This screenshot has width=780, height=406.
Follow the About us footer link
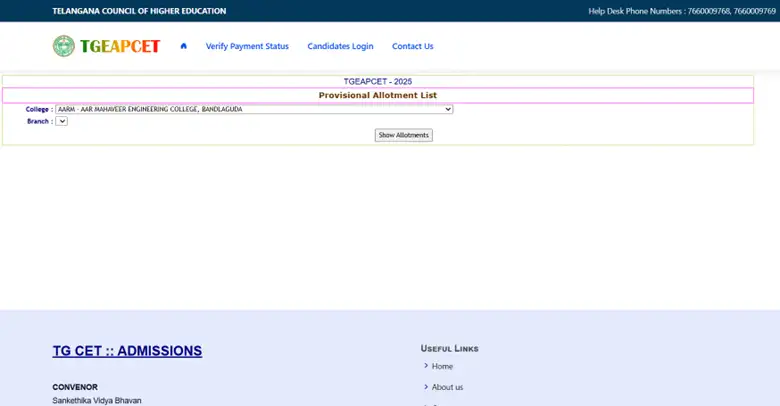447,387
